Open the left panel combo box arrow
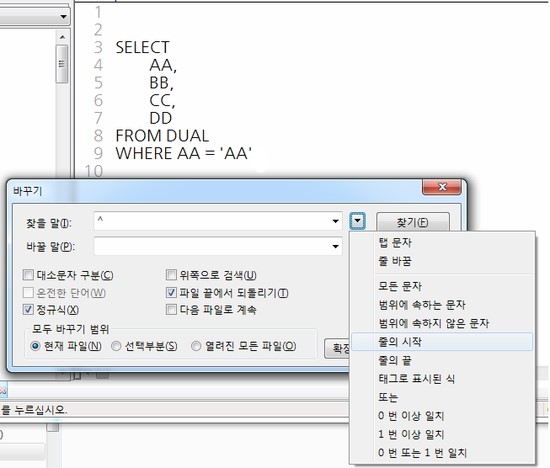 coord(63,16)
